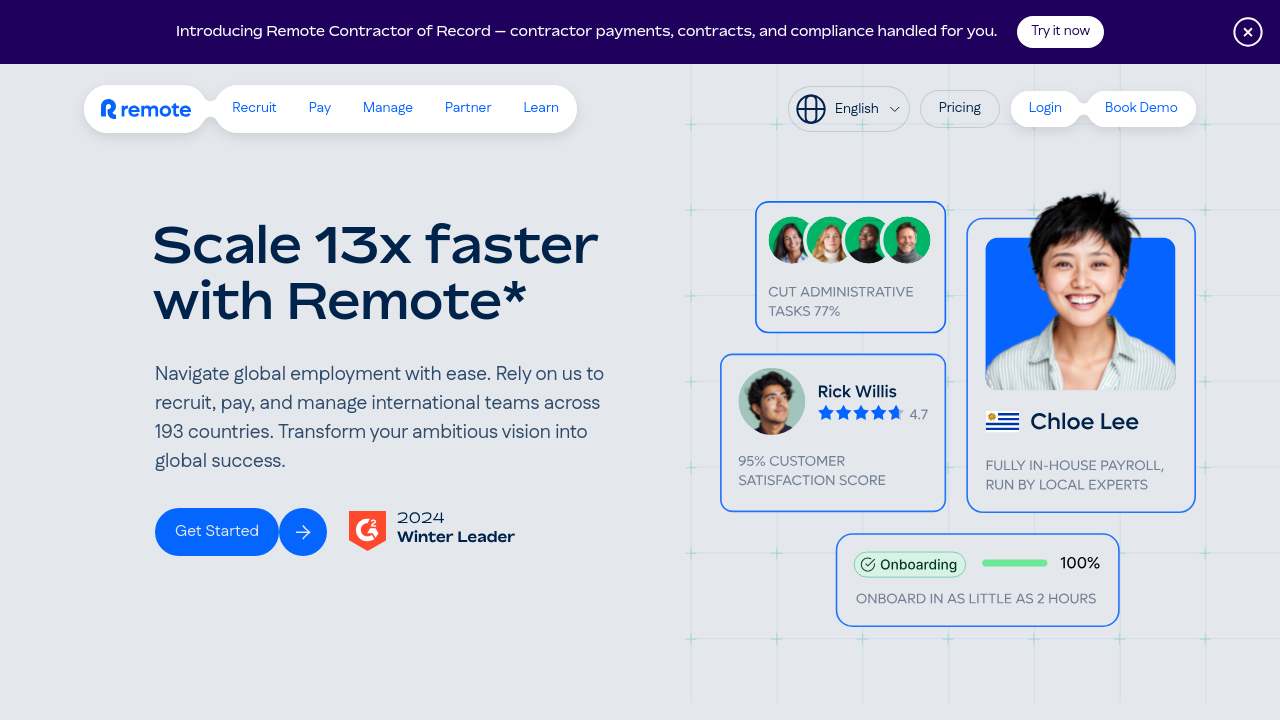Open the Pay navigation menu
The height and width of the screenshot is (720, 1280).
click(320, 108)
